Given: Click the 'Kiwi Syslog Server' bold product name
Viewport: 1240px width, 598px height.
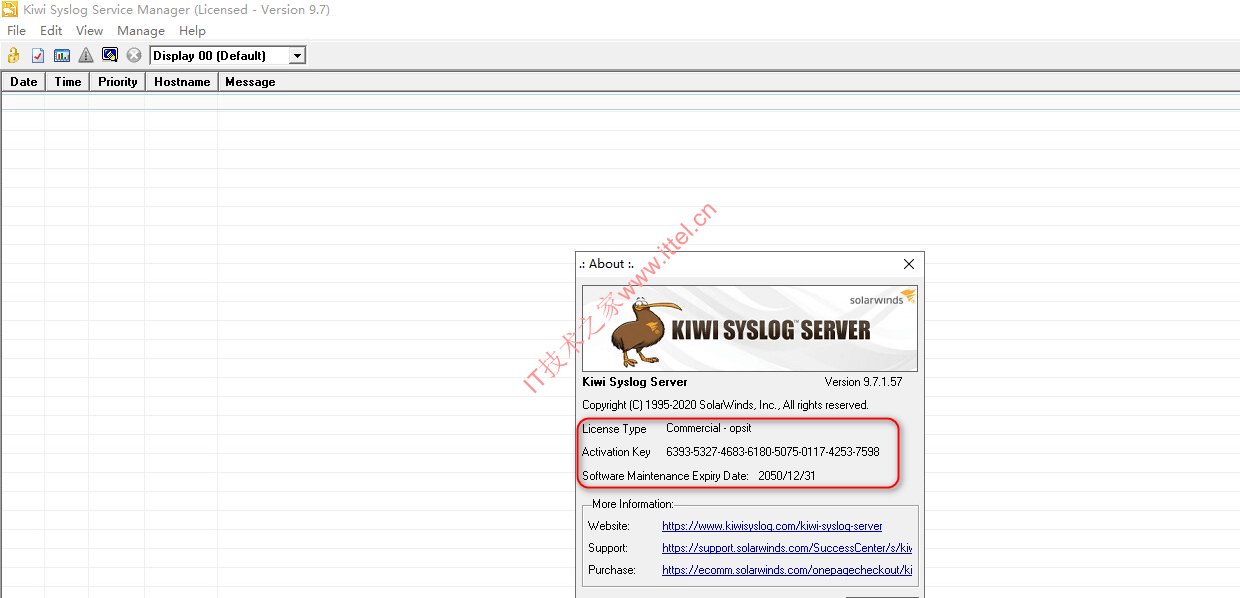Looking at the screenshot, I should [635, 382].
